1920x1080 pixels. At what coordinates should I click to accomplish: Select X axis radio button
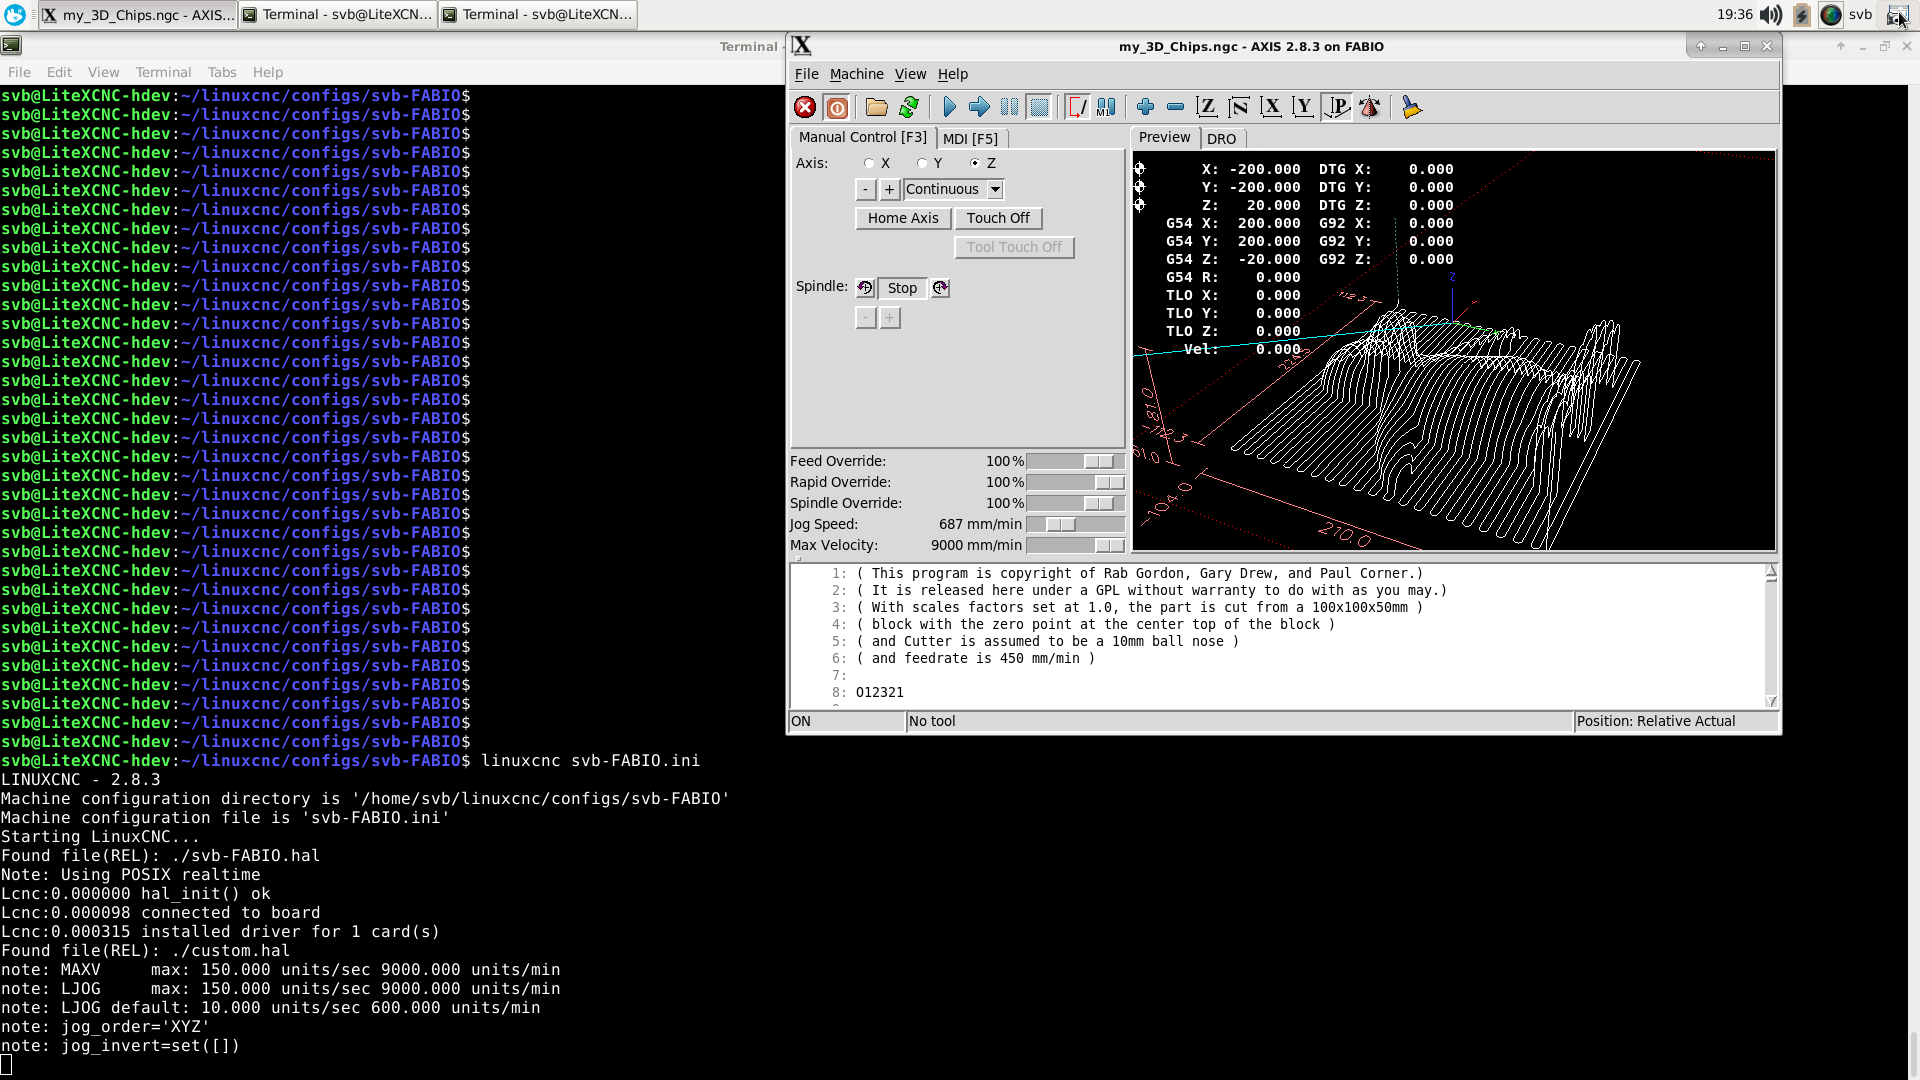[x=870, y=163]
